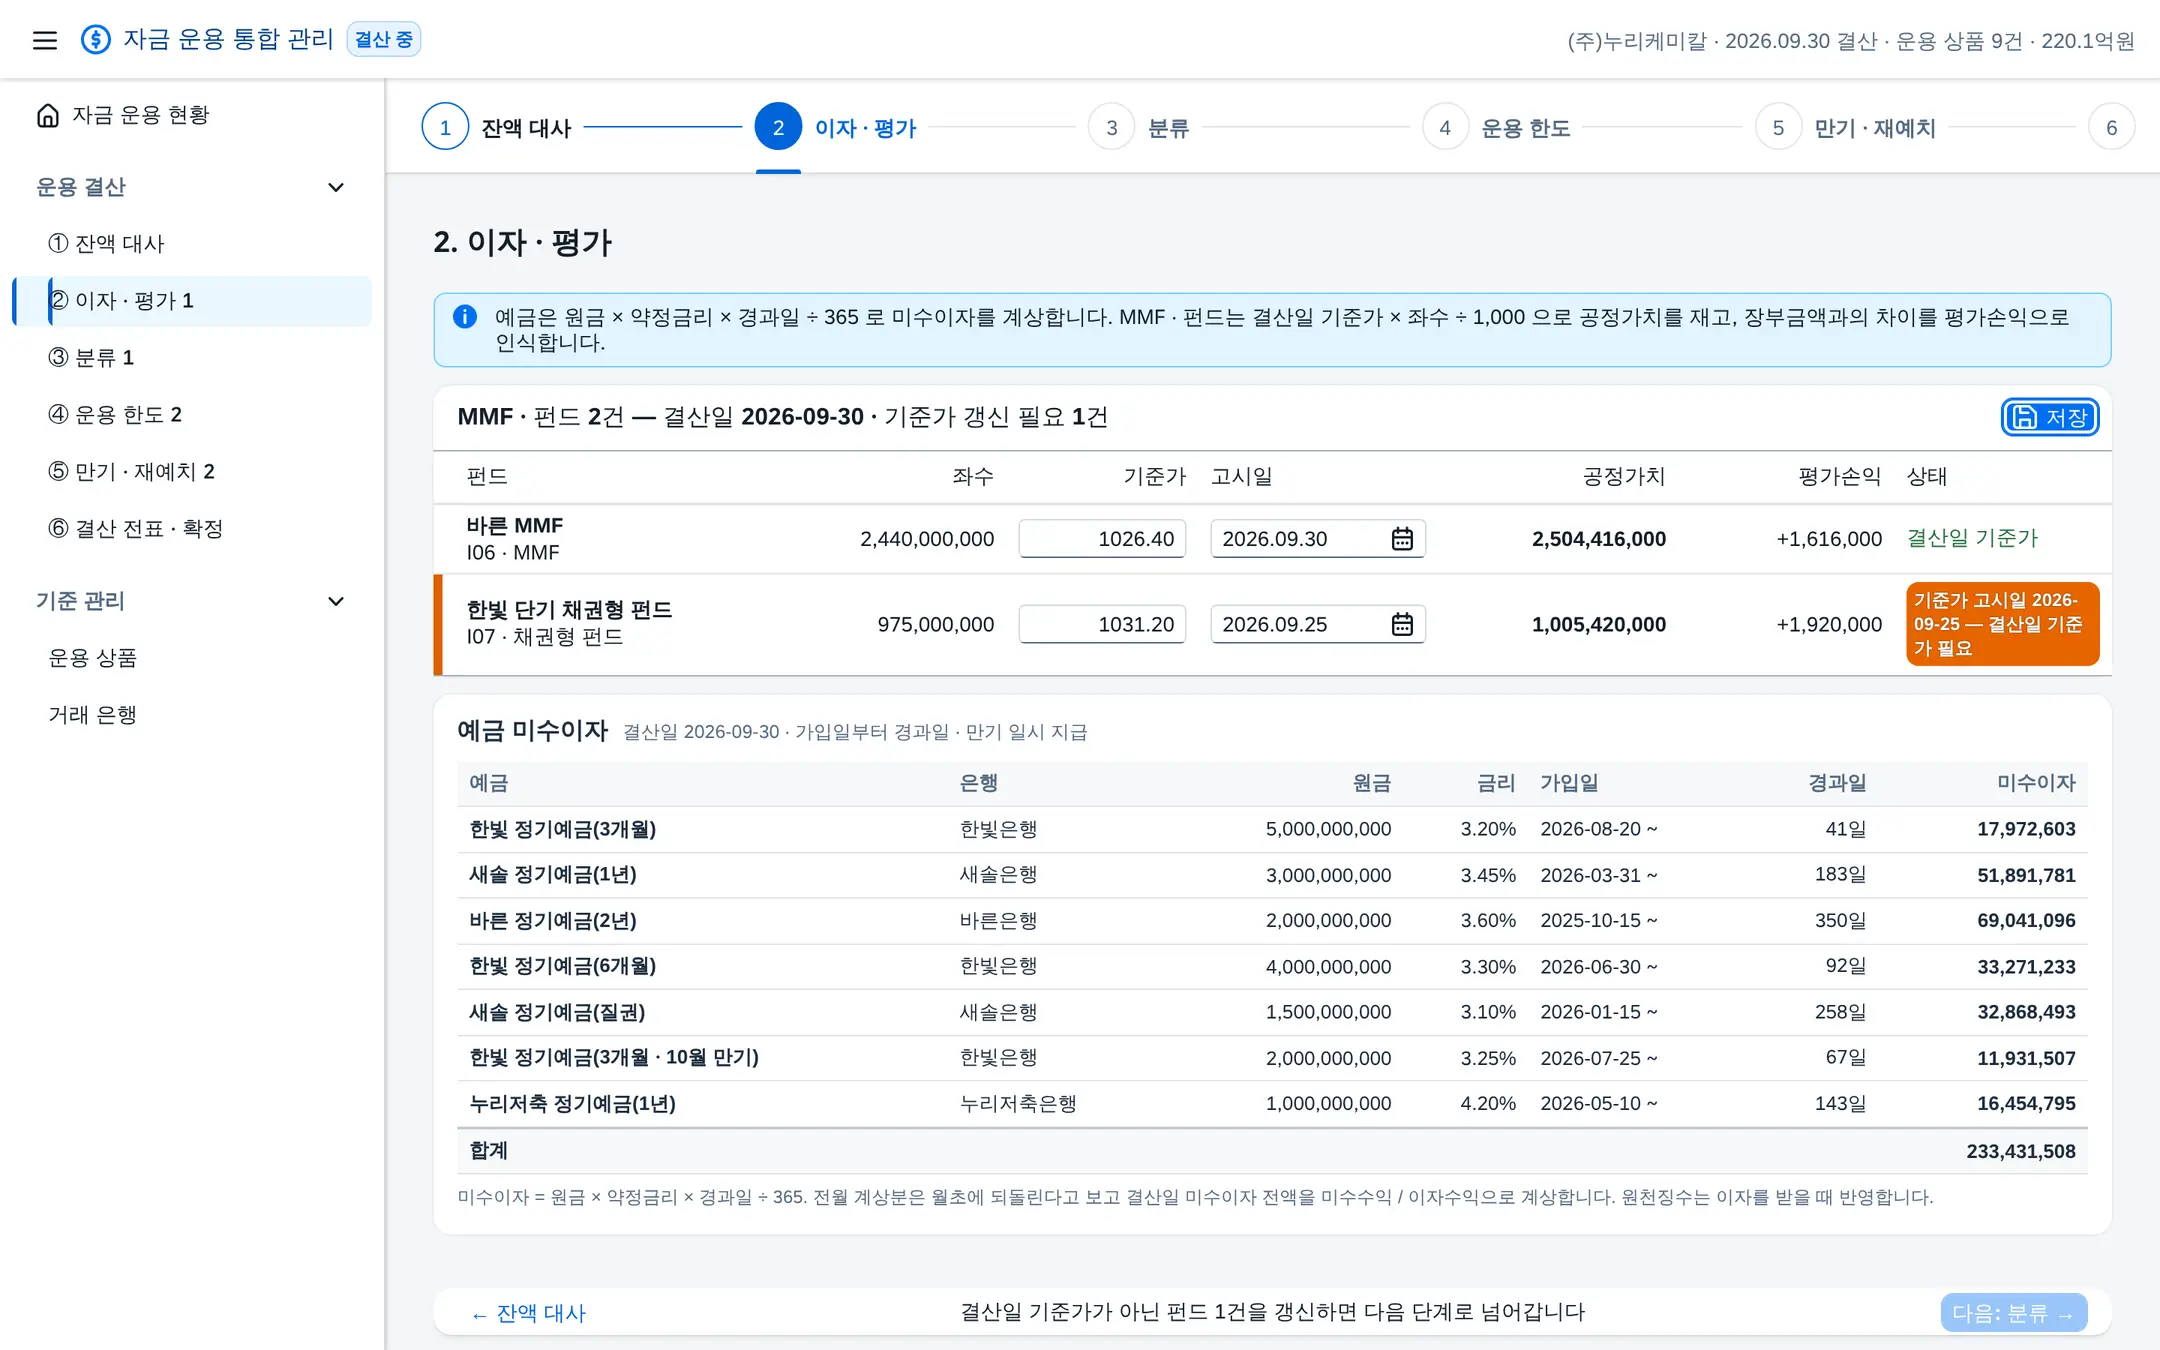Collapse the 기준 관리 sidebar section
The height and width of the screenshot is (1350, 2160).
click(x=336, y=601)
